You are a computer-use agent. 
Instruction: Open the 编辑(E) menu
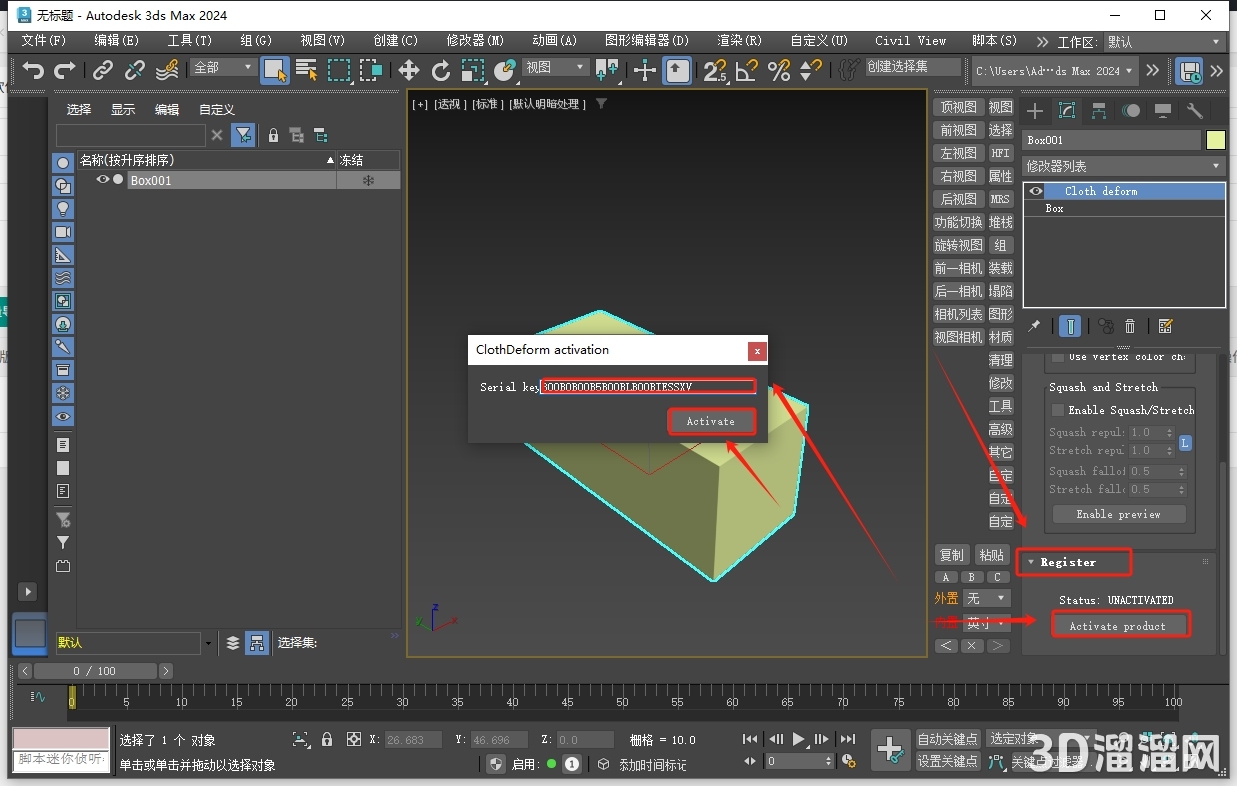(x=116, y=41)
